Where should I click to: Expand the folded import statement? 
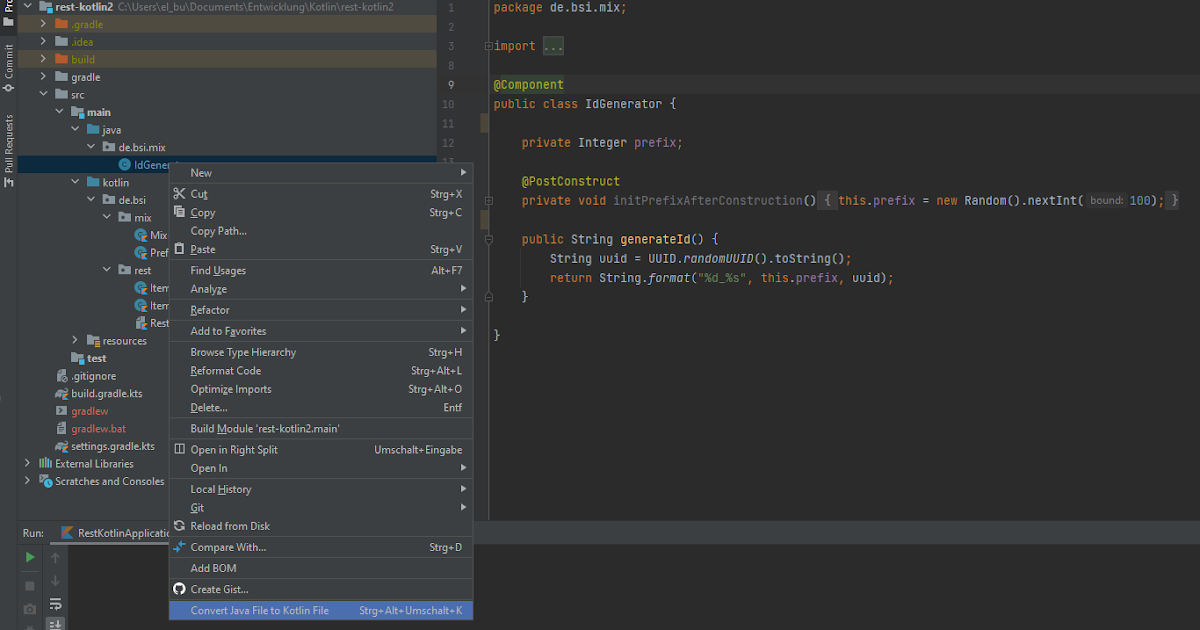(x=552, y=44)
